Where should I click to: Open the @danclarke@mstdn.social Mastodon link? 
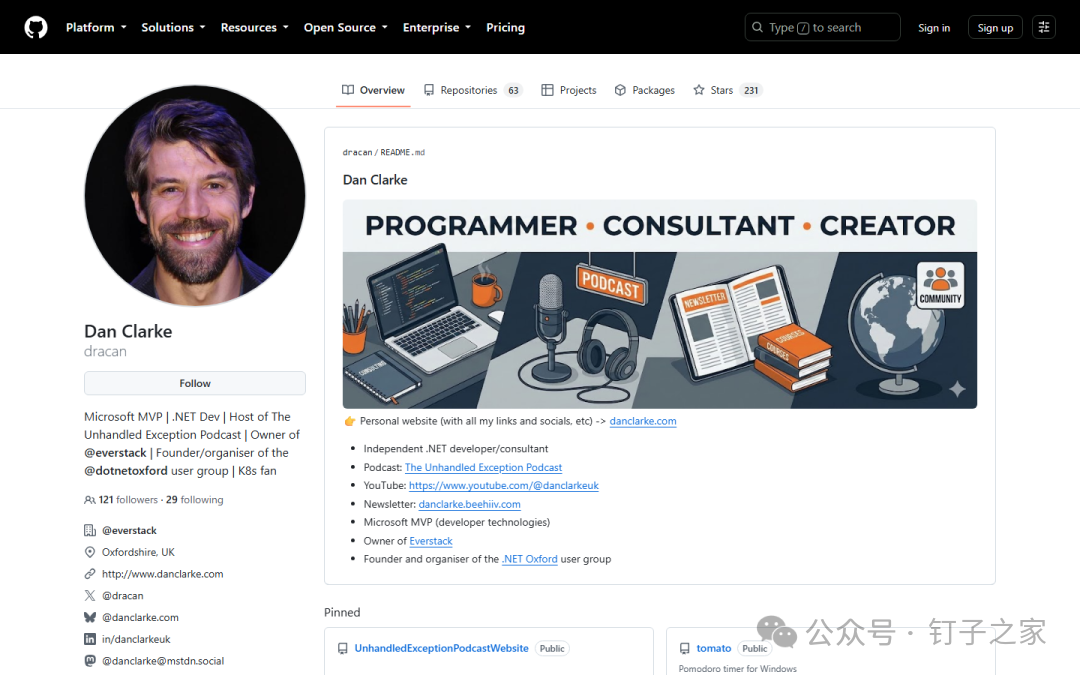point(163,661)
